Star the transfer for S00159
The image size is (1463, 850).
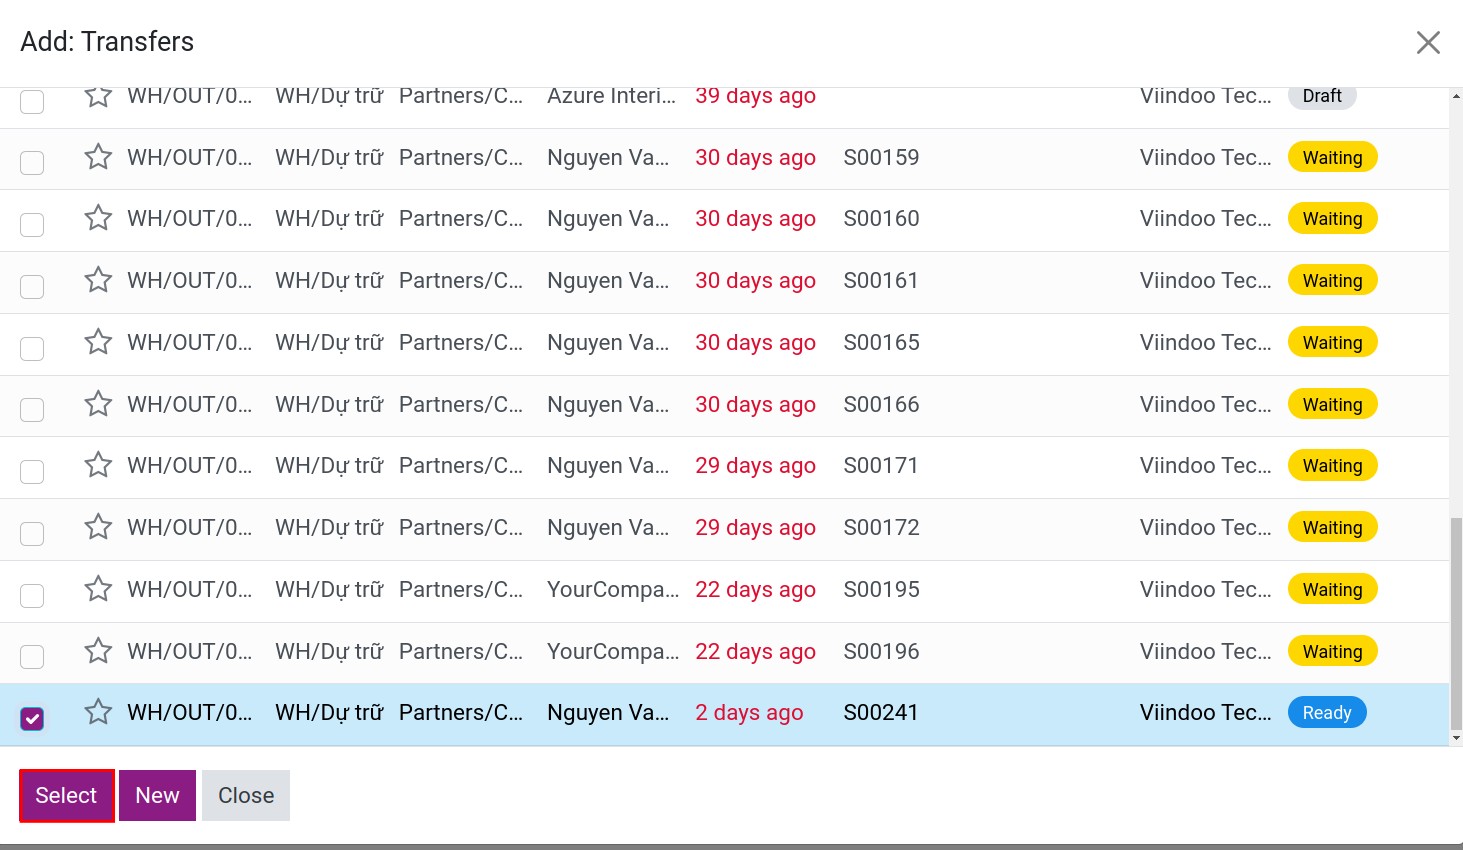tap(98, 157)
